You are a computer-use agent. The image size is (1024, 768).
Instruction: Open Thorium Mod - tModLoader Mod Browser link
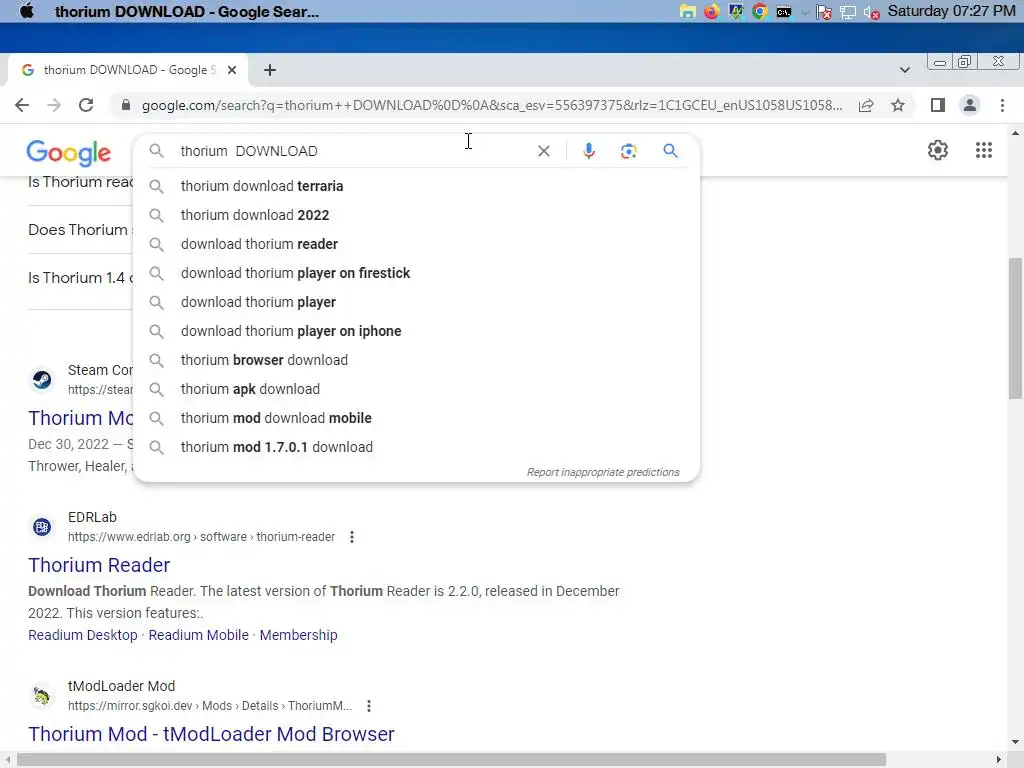point(212,734)
